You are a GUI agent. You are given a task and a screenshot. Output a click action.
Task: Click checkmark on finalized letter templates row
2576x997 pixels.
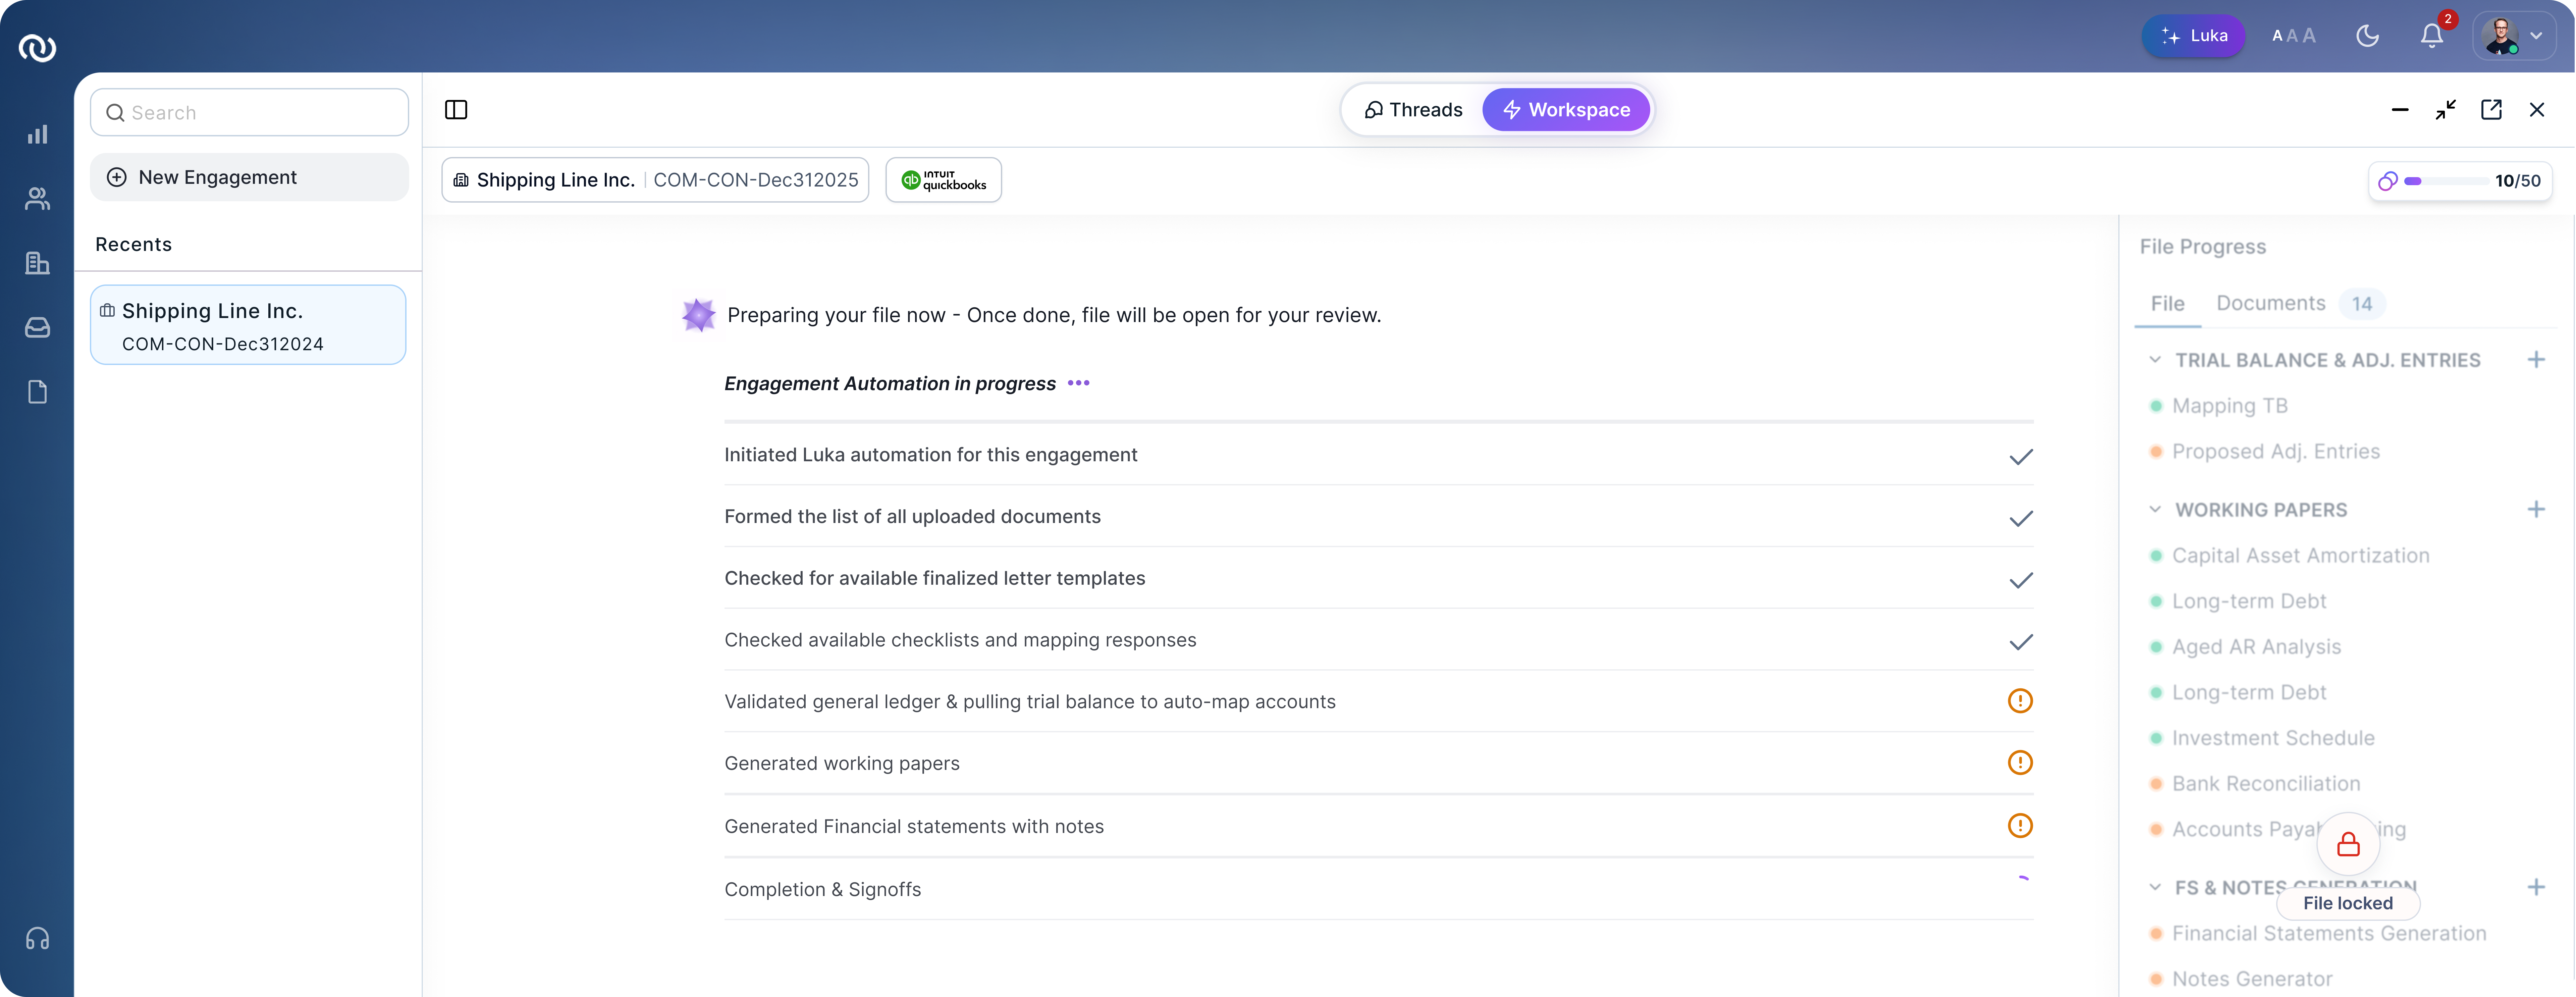pyautogui.click(x=2021, y=580)
